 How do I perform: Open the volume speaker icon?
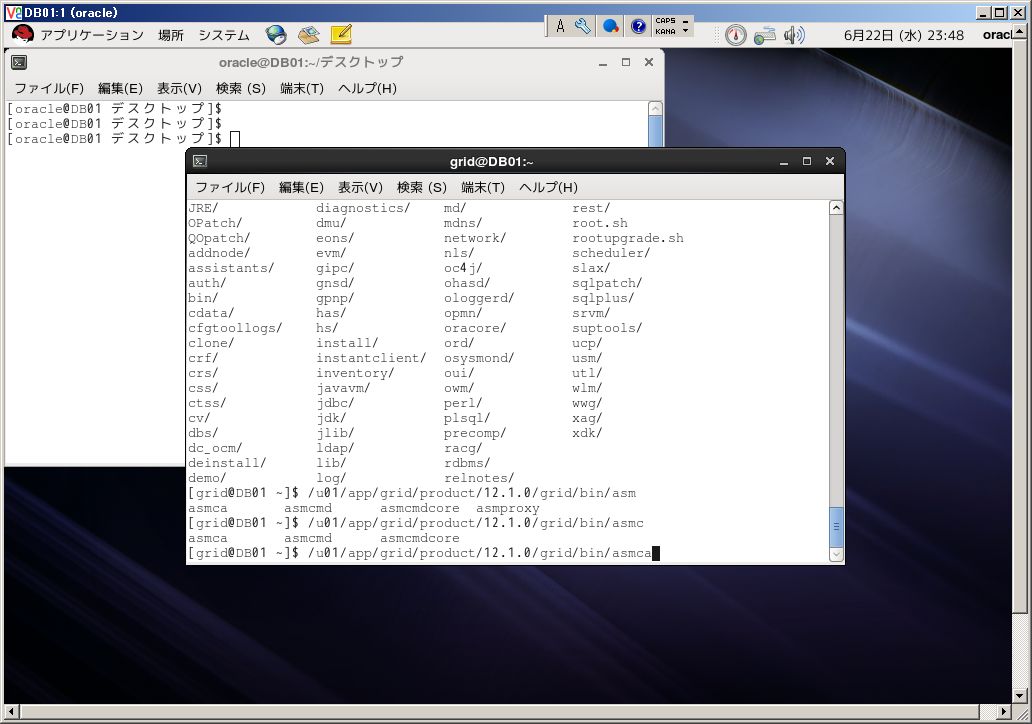pyautogui.click(x=794, y=35)
